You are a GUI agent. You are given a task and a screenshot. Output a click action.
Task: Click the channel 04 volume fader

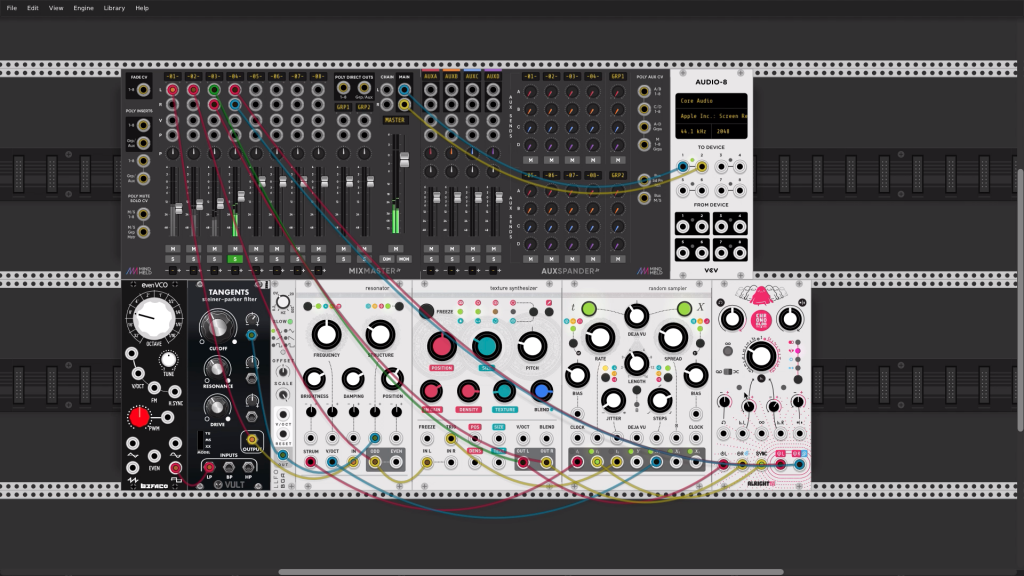[241, 196]
